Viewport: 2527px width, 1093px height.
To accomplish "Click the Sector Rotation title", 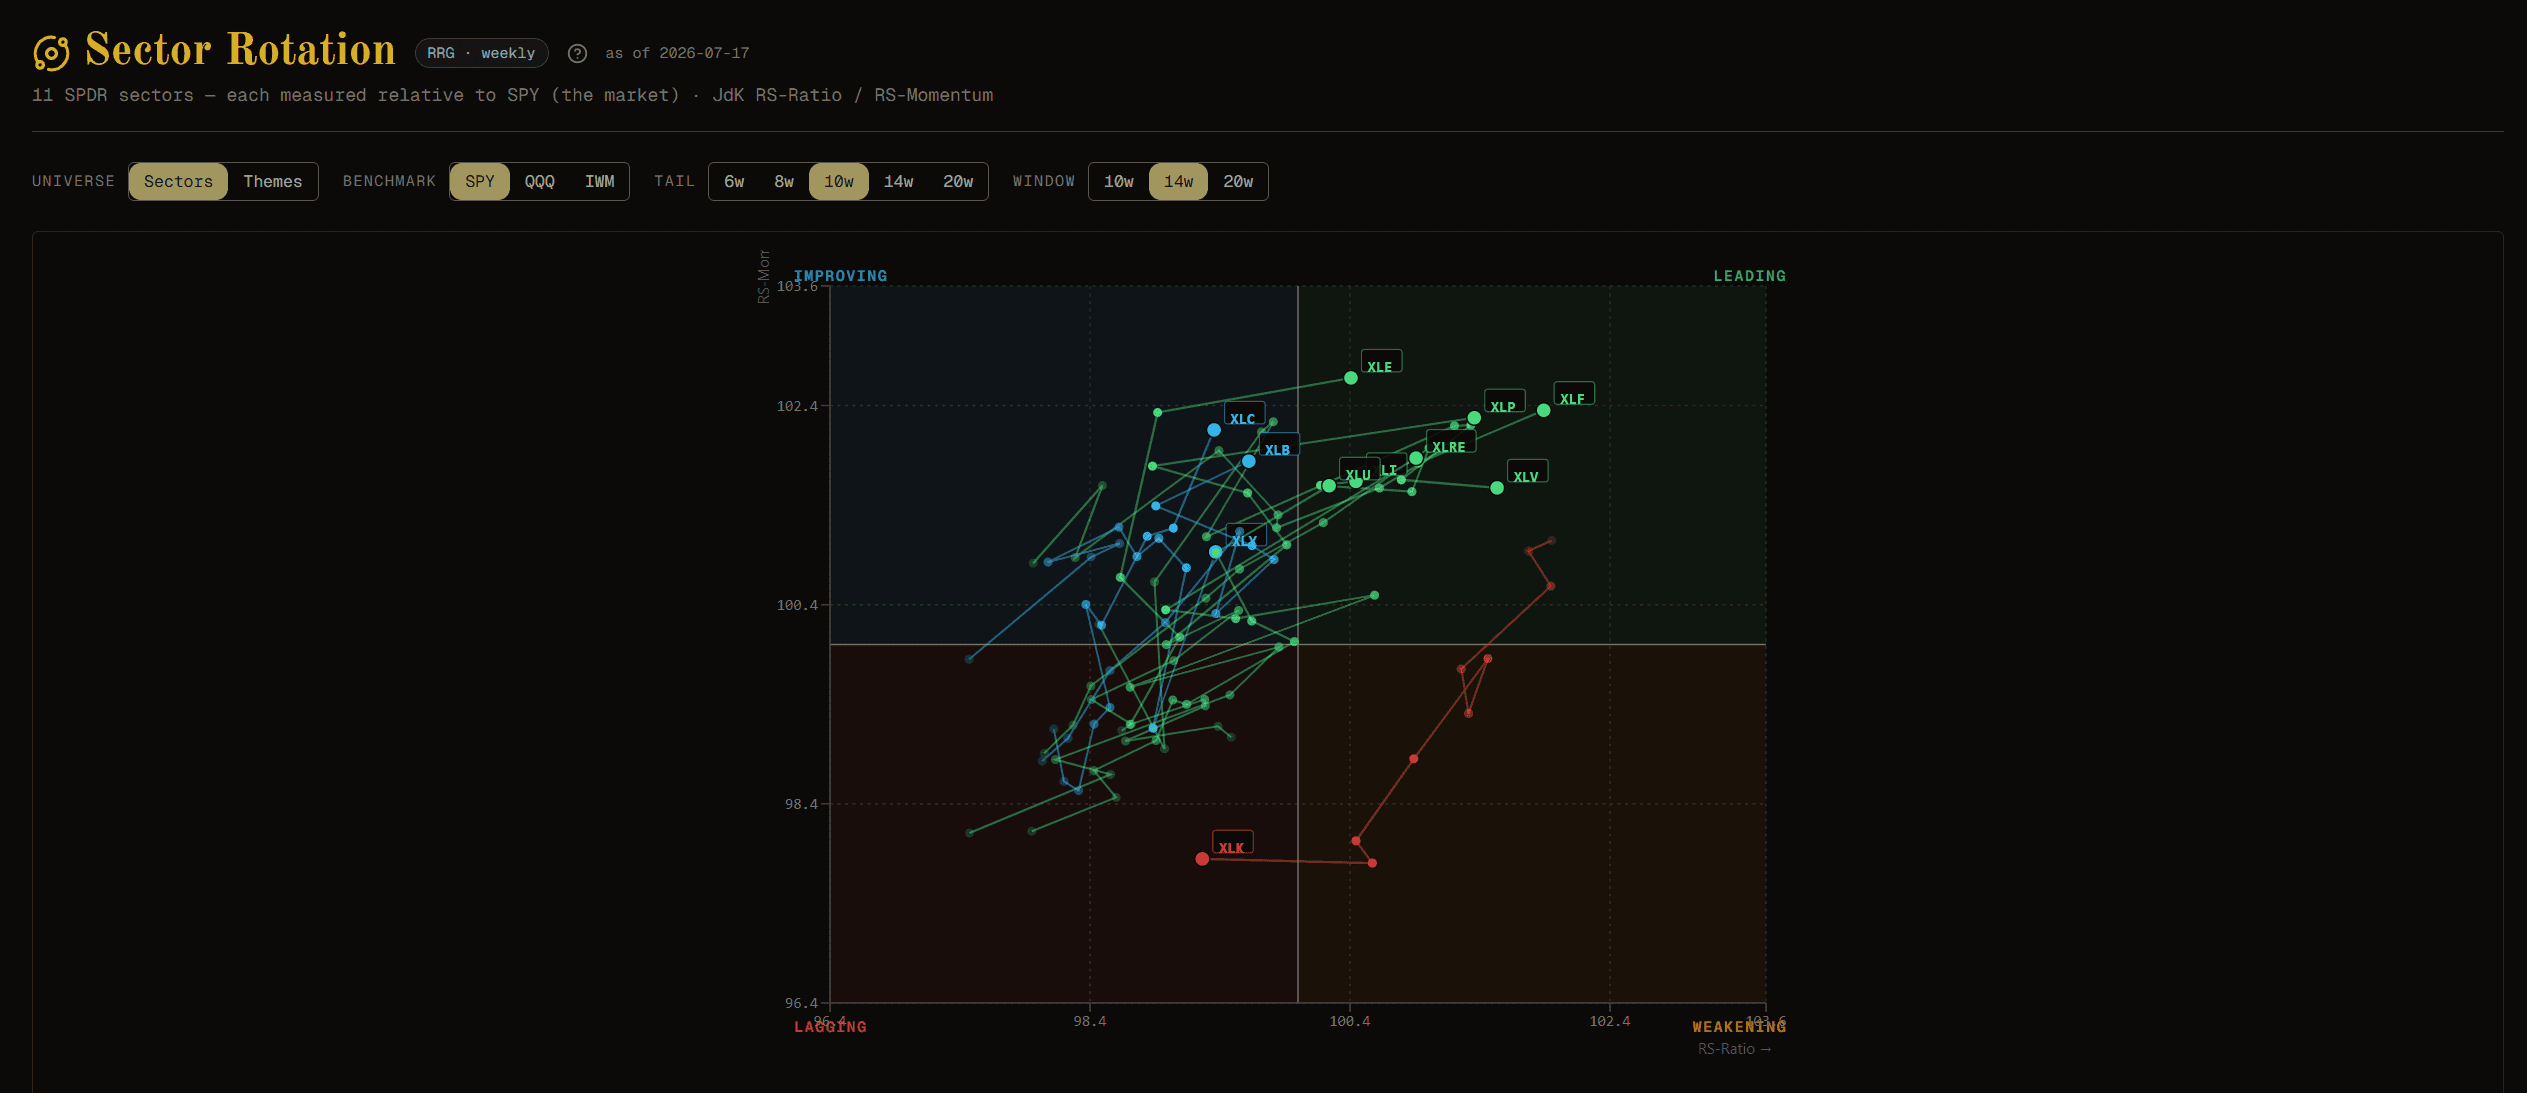I will click(x=240, y=50).
